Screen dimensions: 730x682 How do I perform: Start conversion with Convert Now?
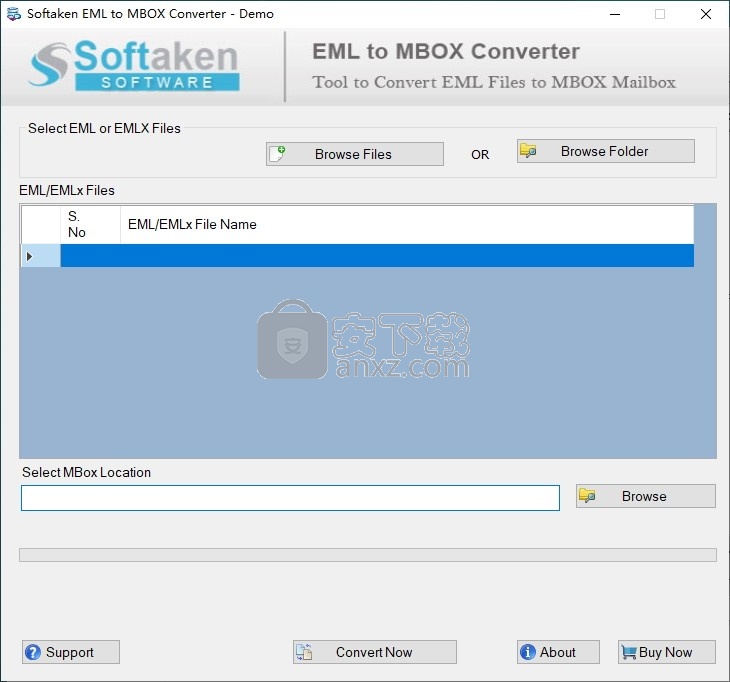click(x=375, y=652)
